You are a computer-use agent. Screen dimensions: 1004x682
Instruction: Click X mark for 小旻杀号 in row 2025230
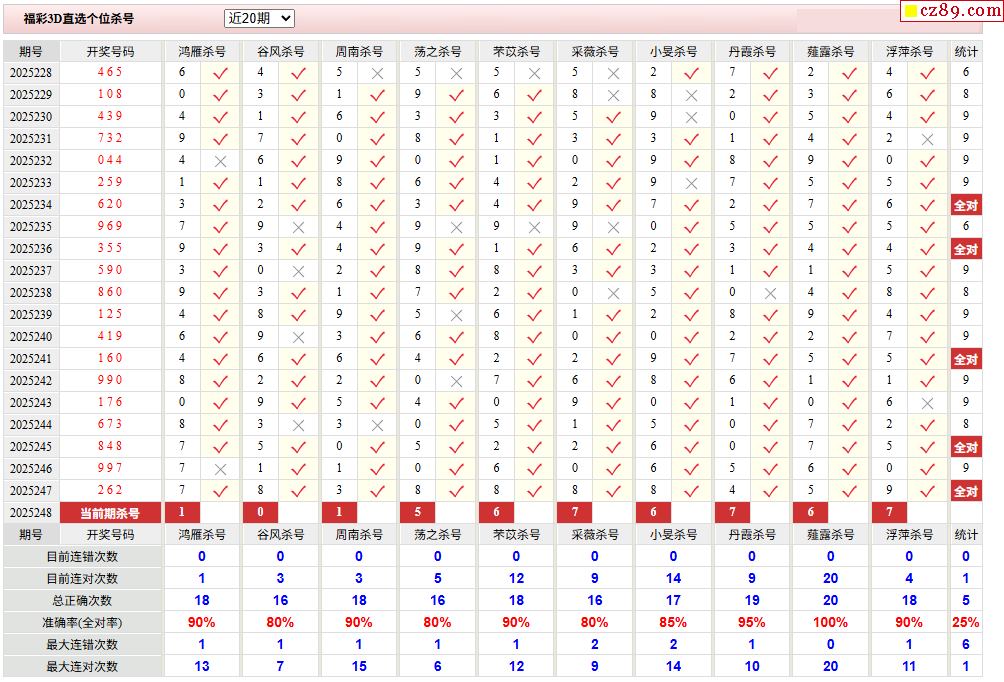[692, 118]
